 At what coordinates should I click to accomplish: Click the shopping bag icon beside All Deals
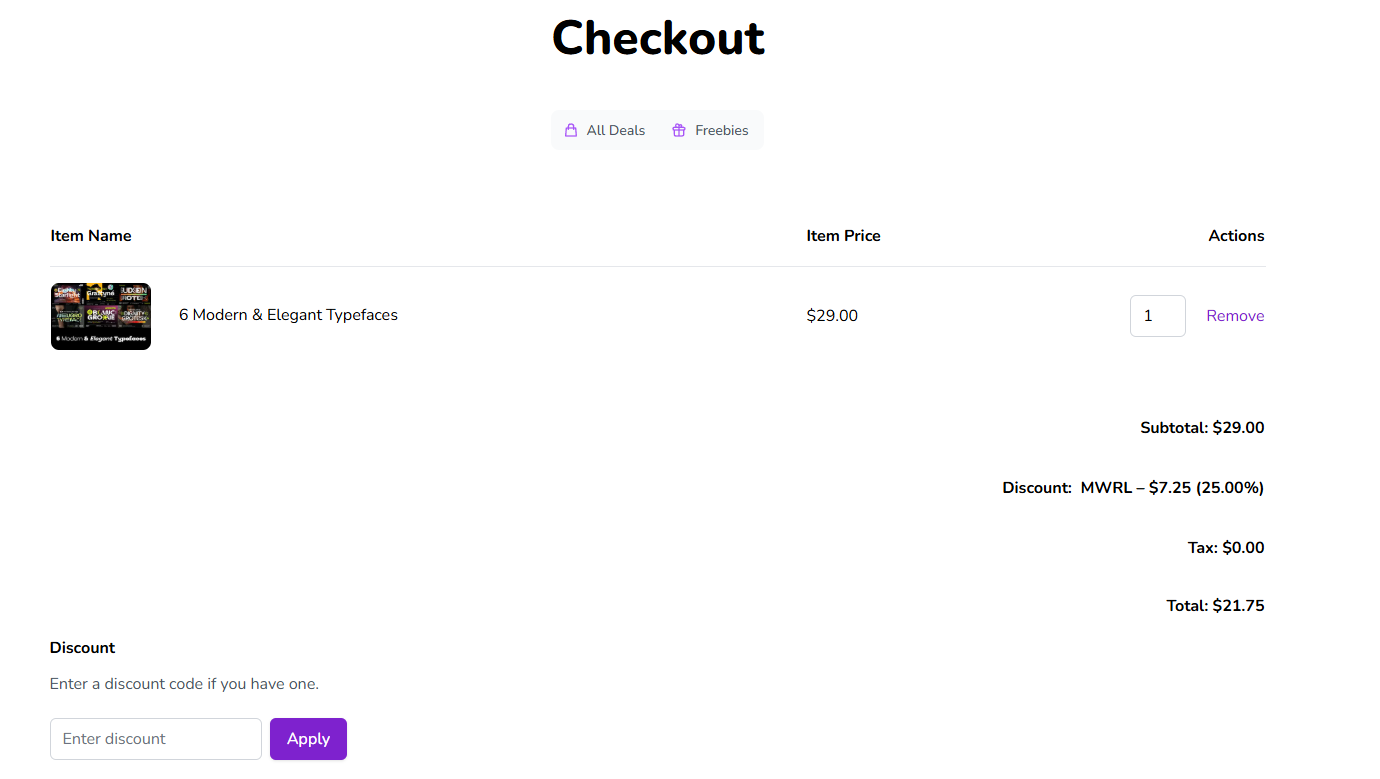coord(571,130)
